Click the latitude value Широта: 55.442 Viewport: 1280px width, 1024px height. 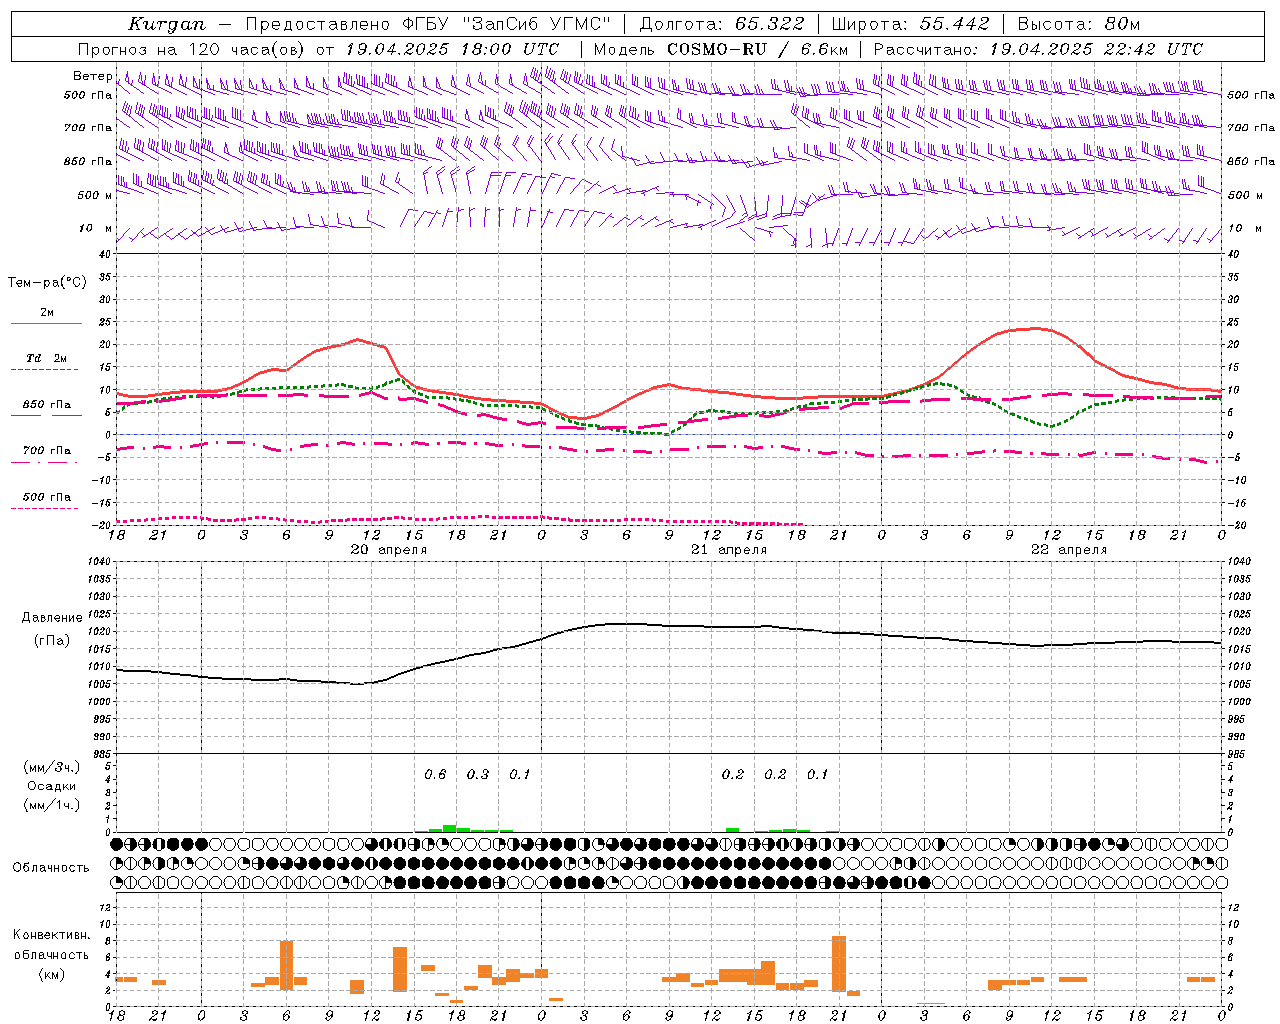910,24
